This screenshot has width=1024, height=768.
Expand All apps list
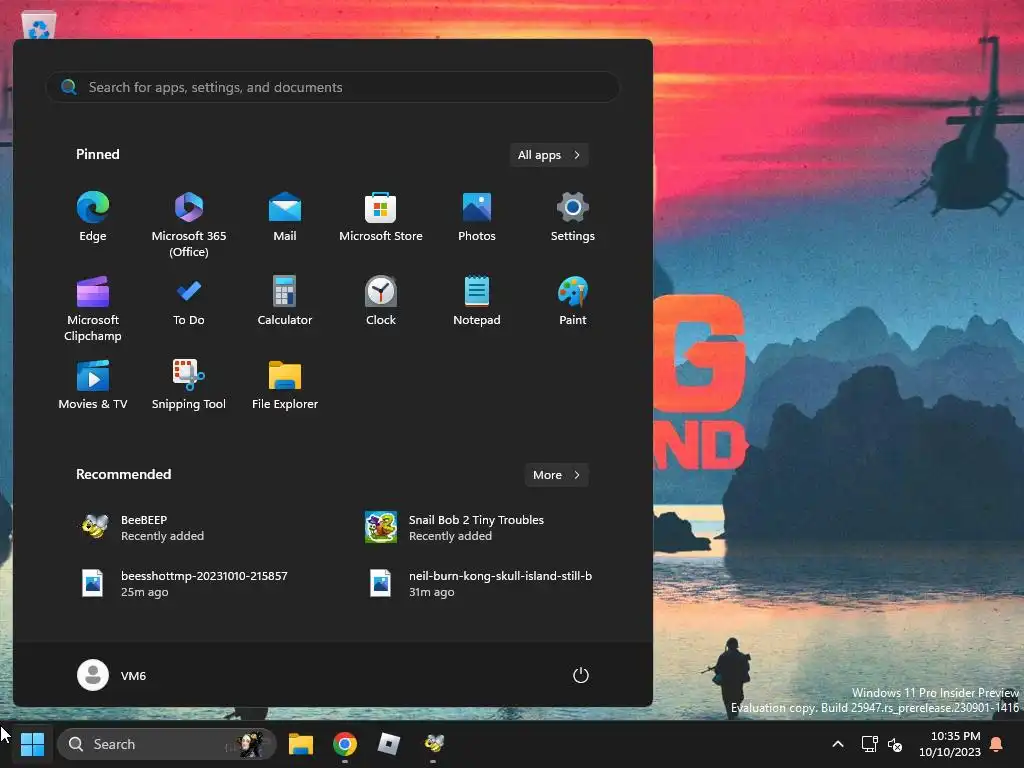[x=549, y=155]
